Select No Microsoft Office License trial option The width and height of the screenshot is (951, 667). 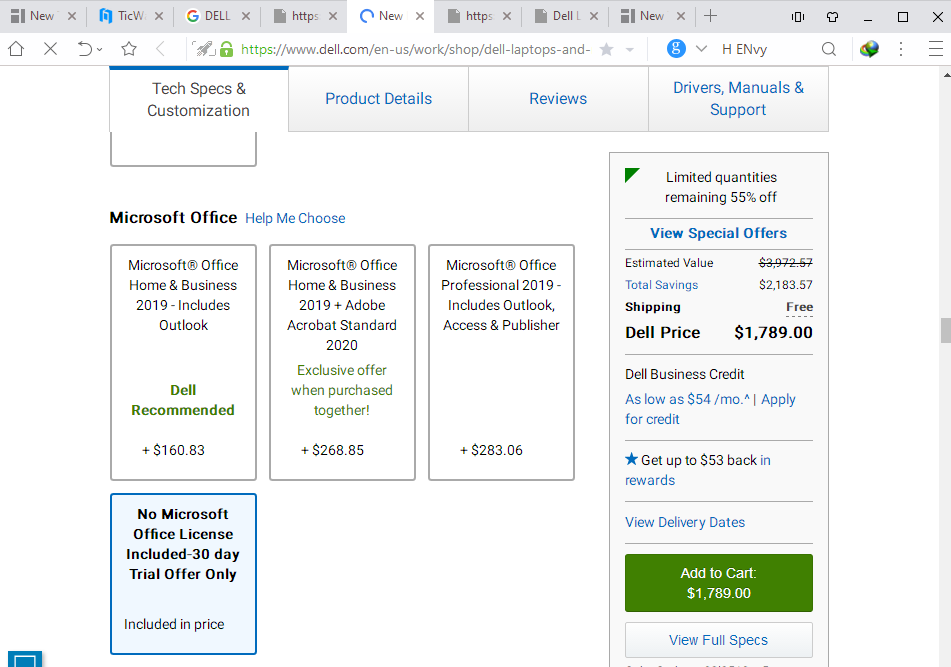point(183,574)
